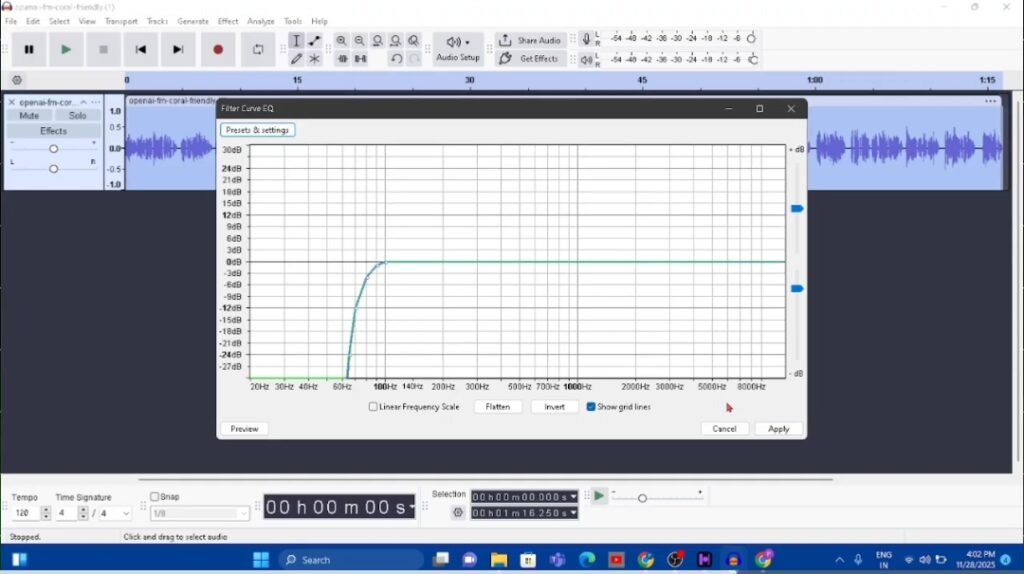
Task: Open the Presets & settings menu
Action: tap(257, 130)
